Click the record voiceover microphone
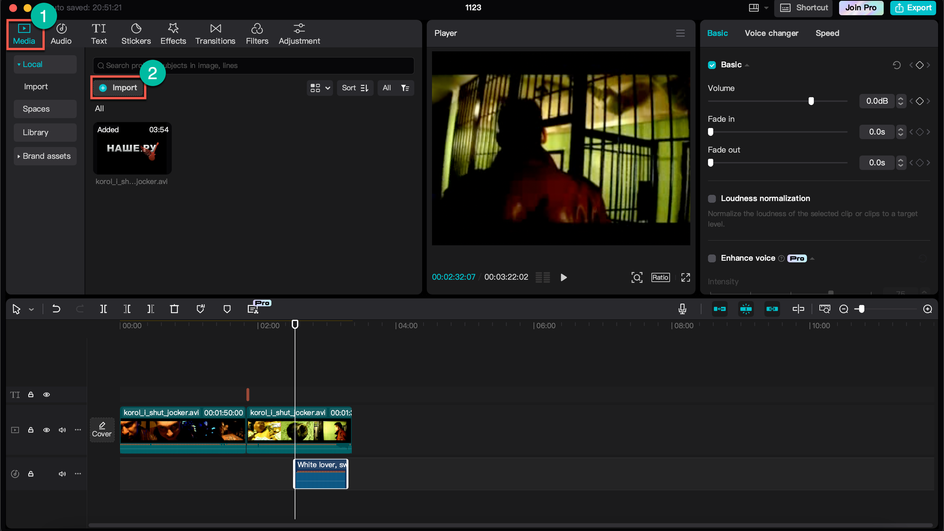The image size is (944, 531). coord(682,309)
